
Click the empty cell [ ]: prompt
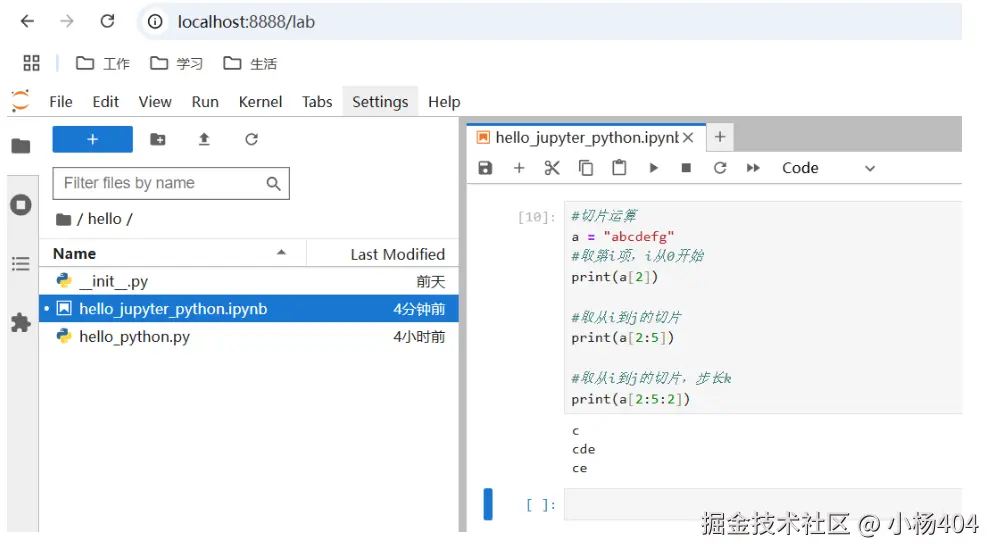541,505
